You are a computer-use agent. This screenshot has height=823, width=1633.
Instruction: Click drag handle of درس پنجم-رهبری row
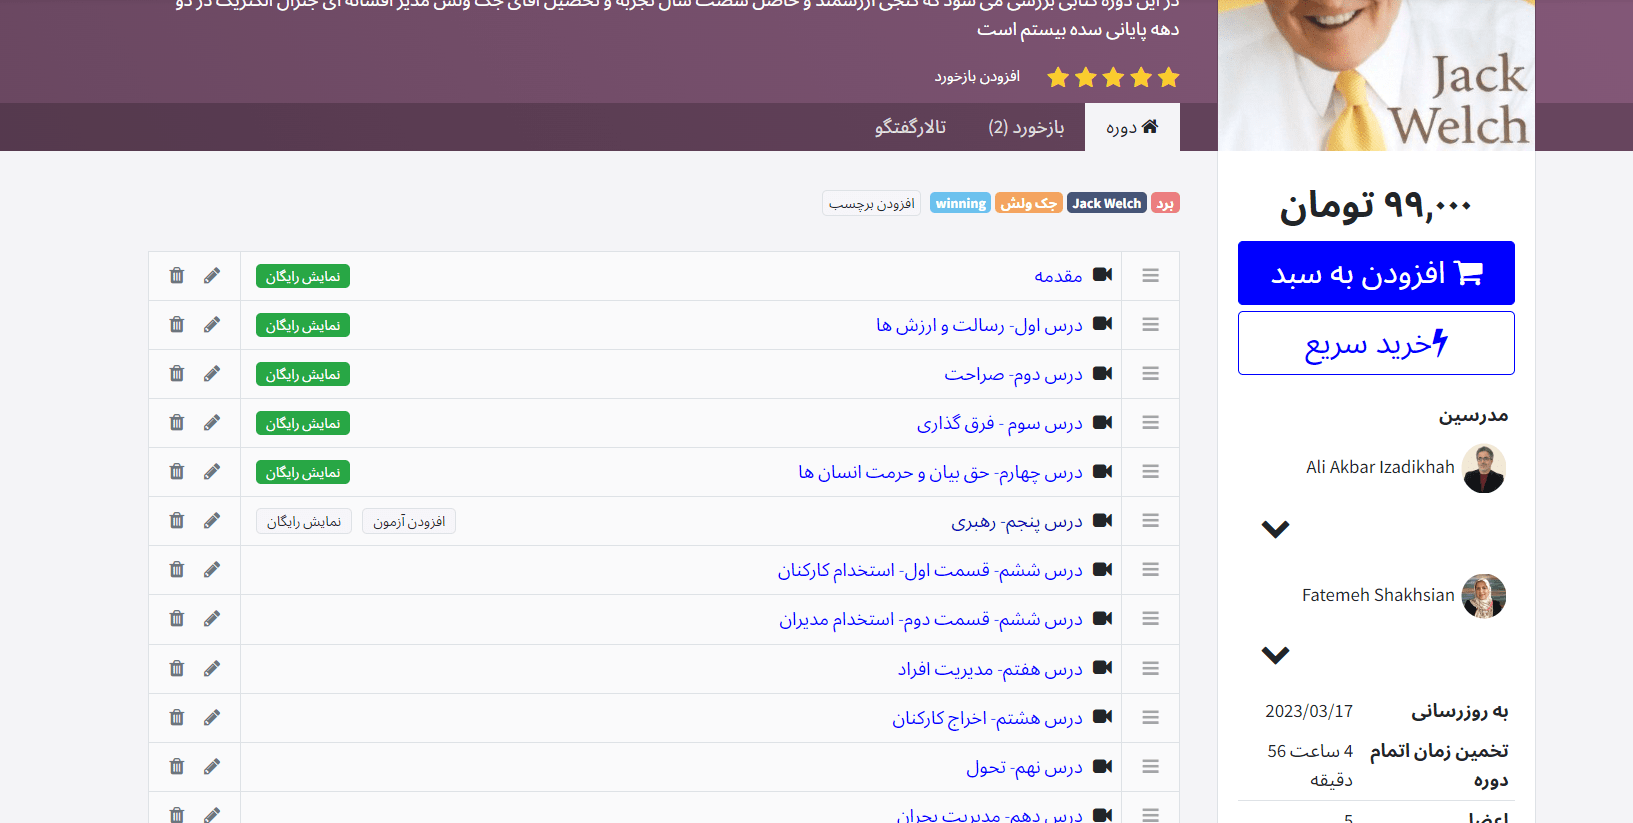[1151, 520]
